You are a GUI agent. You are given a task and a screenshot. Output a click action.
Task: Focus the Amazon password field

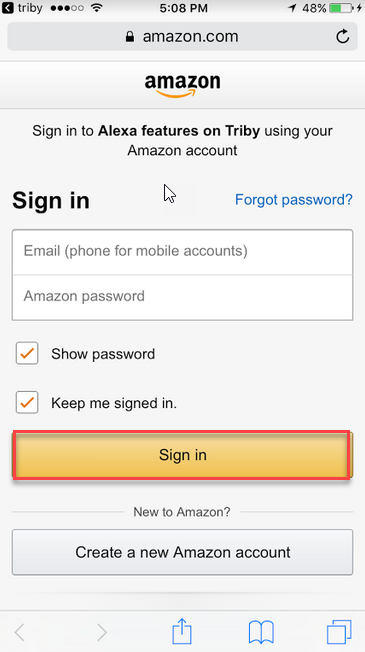point(182,297)
